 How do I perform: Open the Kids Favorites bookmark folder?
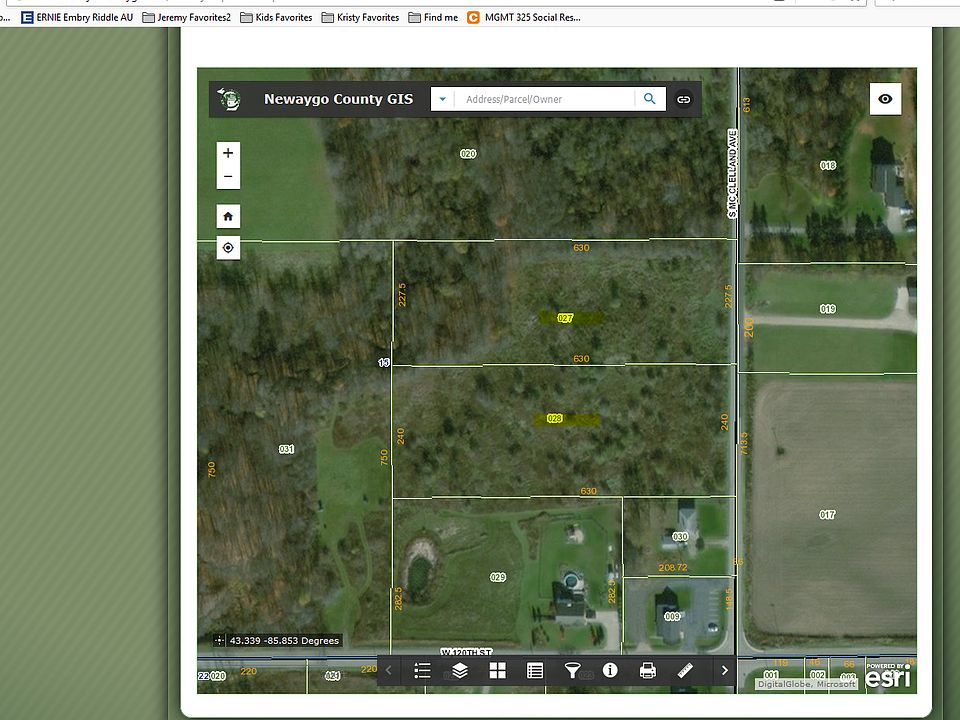[276, 17]
